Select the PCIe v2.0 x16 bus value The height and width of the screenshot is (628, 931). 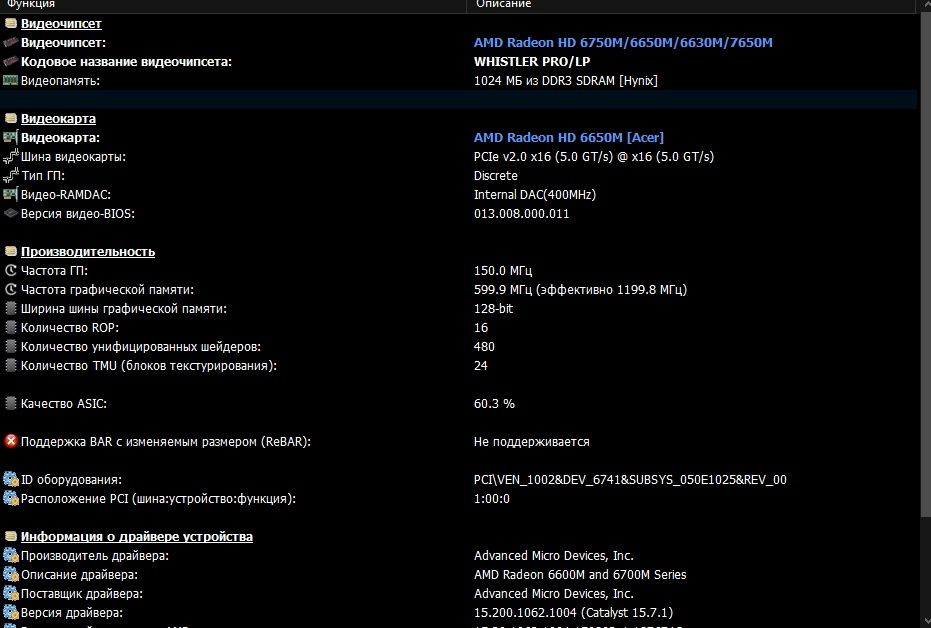click(594, 157)
